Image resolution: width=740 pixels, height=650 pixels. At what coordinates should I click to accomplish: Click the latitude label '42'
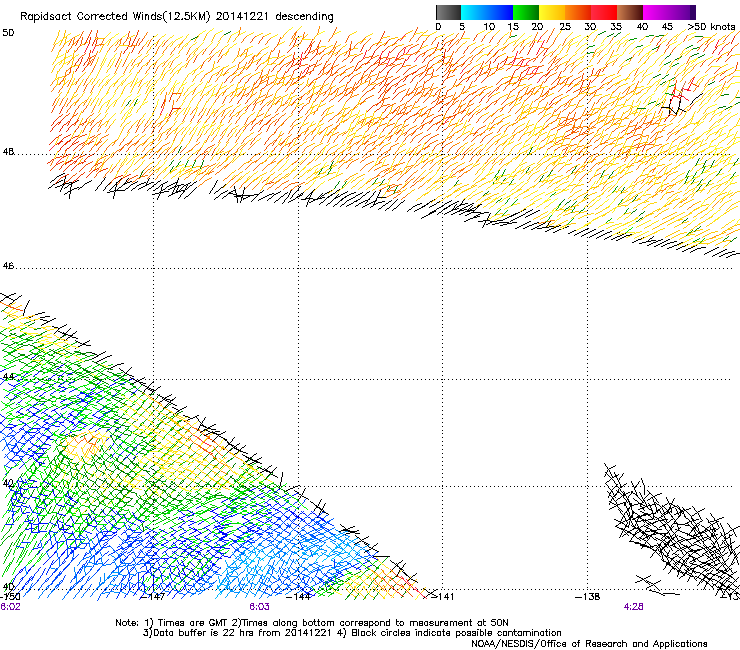pos(8,484)
